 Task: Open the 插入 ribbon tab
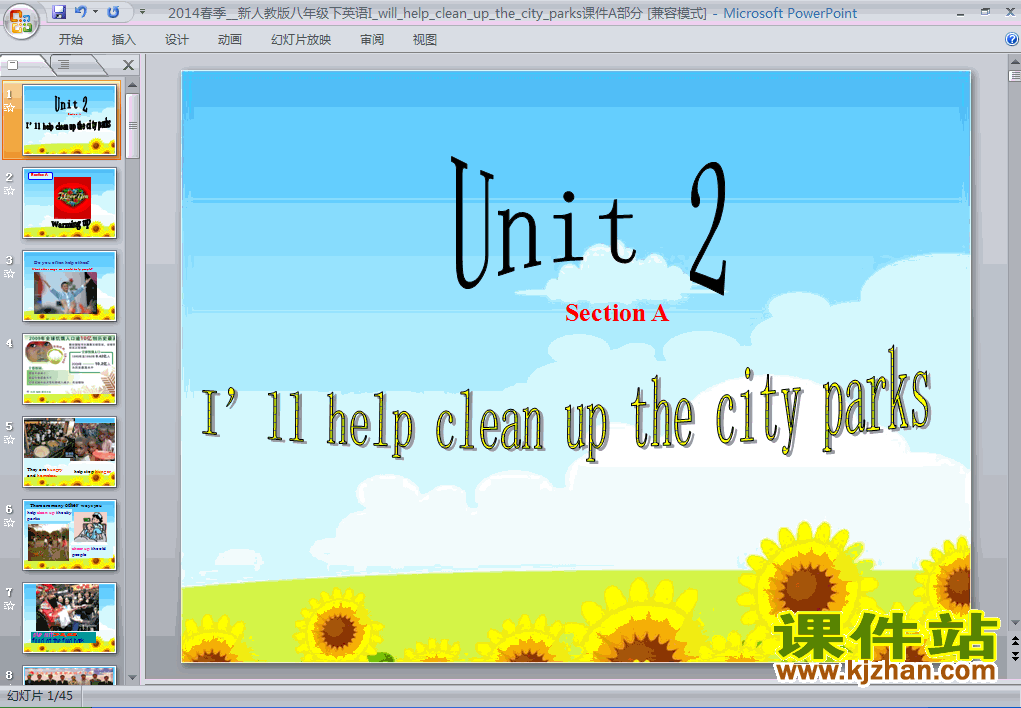tap(124, 40)
